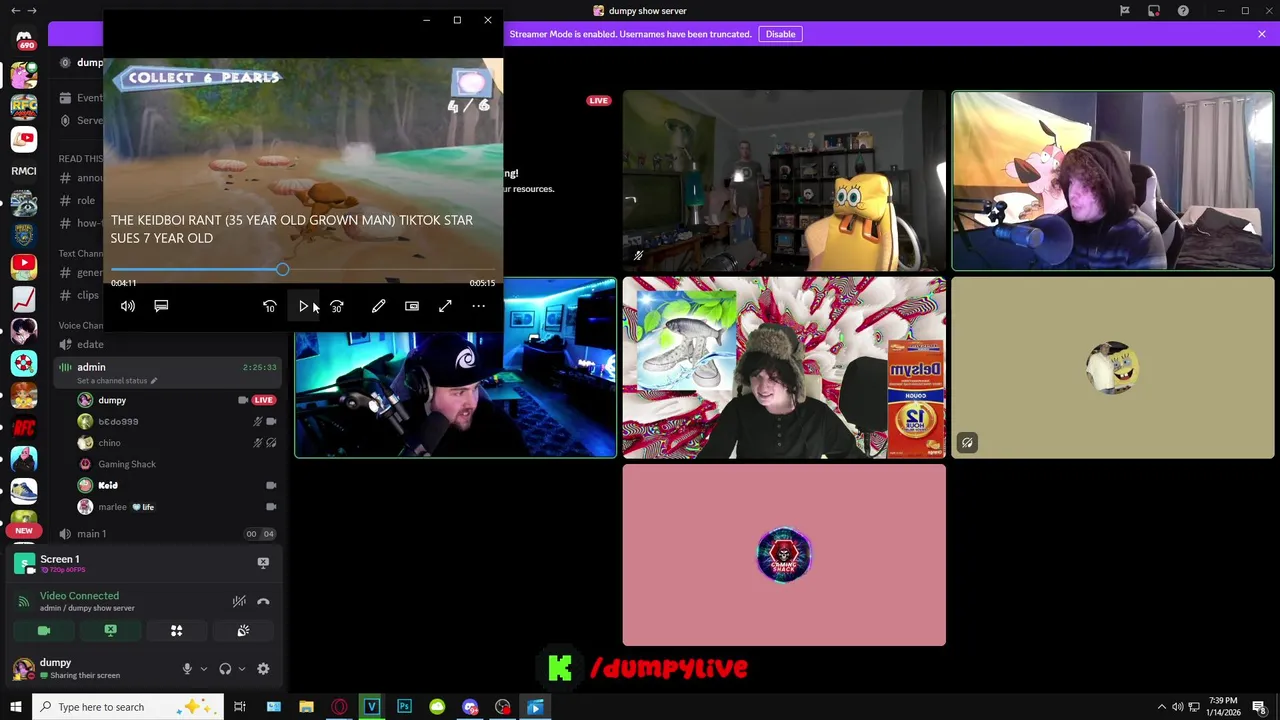Go back using Discord back arrow
Viewport: 1280px width, 720px height.
[15, 11]
